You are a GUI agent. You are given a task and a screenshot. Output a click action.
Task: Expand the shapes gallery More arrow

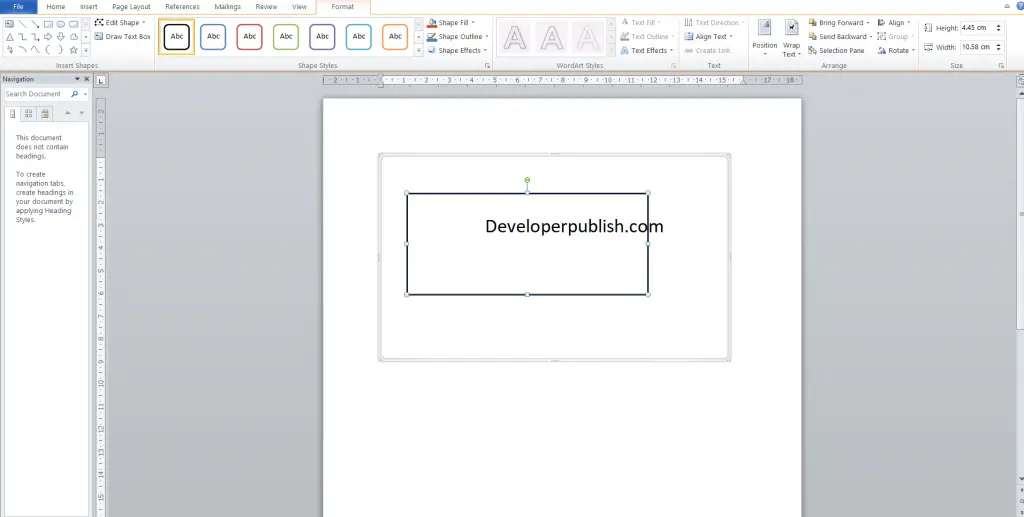86,50
